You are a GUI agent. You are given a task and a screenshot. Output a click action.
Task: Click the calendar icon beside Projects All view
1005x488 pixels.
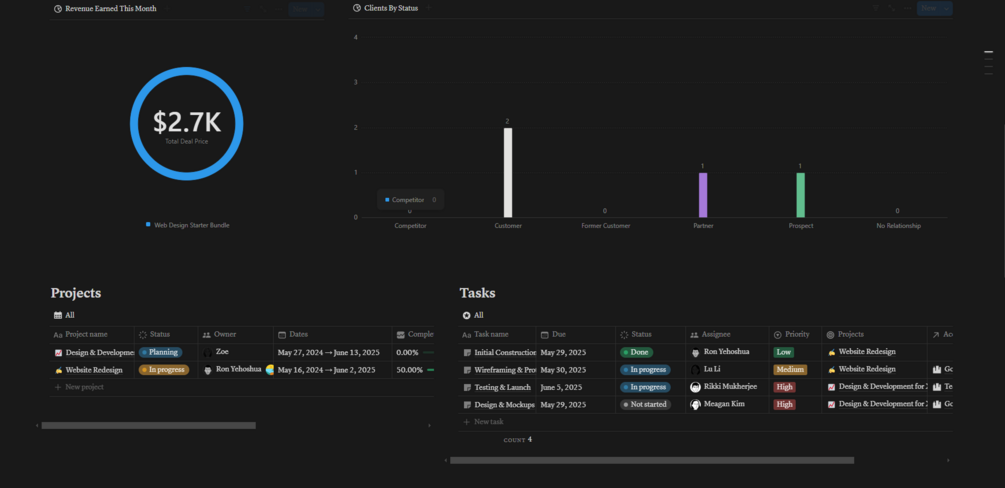(58, 316)
